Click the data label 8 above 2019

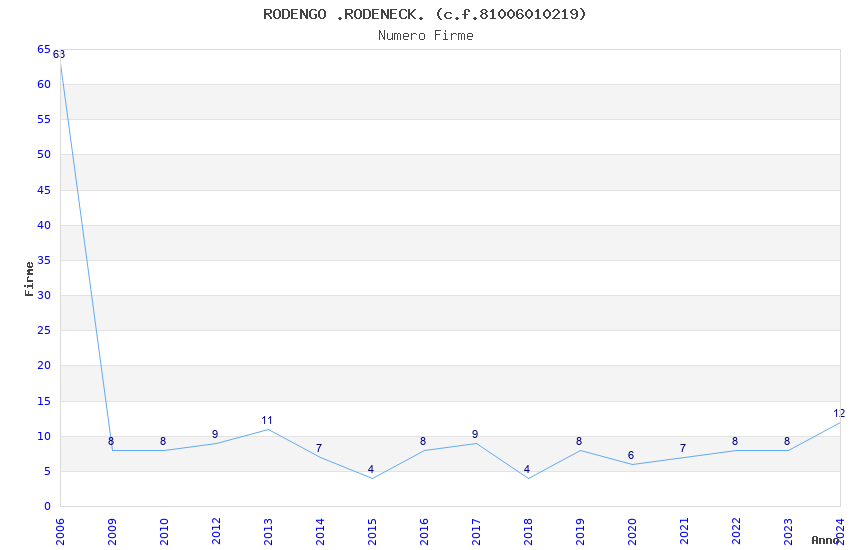click(x=579, y=442)
